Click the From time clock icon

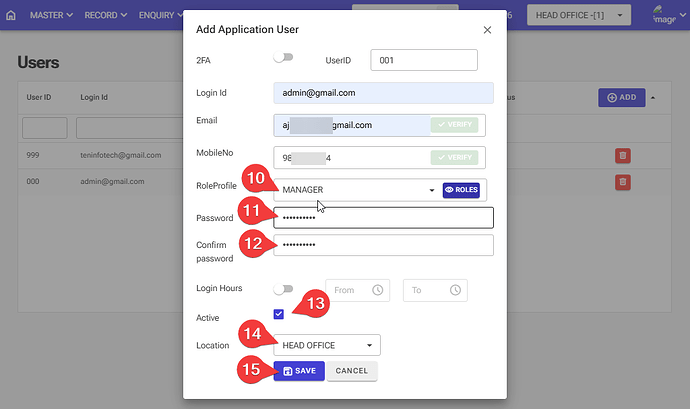[x=378, y=290]
